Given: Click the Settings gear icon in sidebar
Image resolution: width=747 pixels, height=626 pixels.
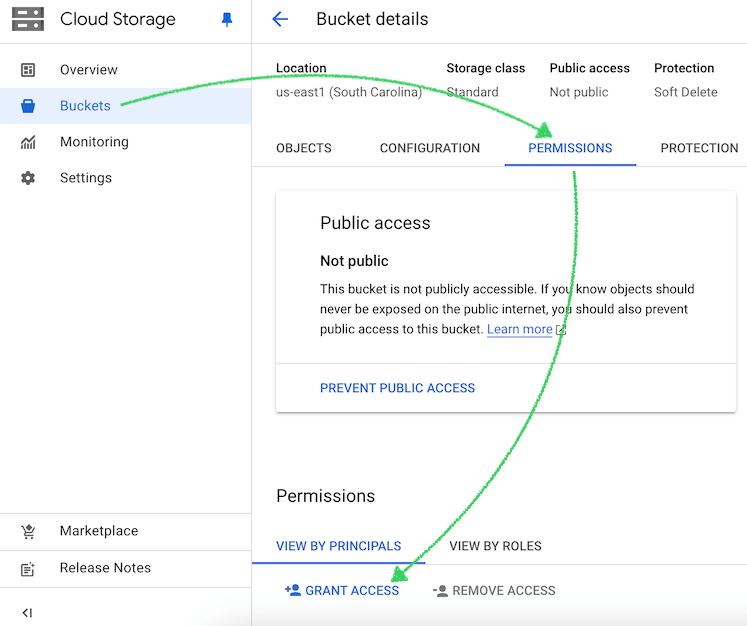Looking at the screenshot, I should [28, 178].
